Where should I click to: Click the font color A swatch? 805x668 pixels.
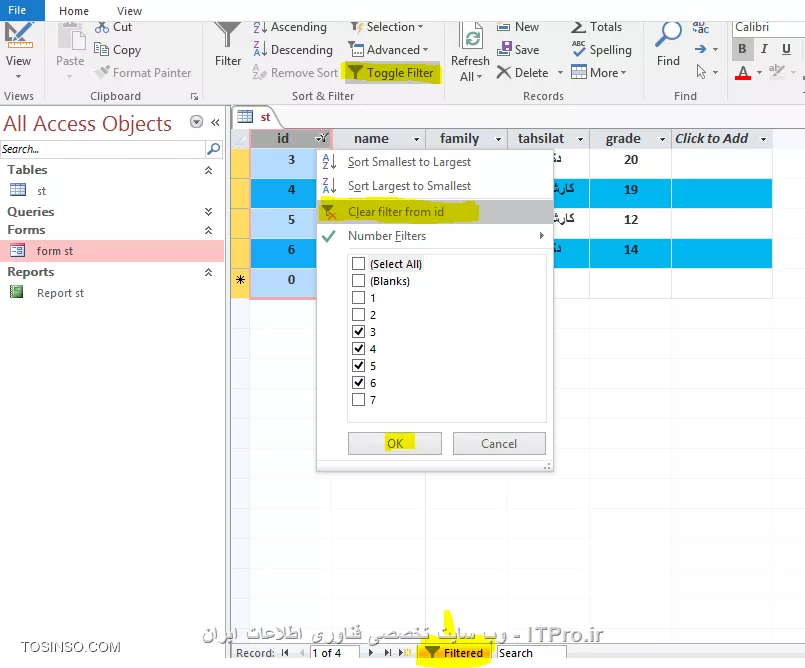(742, 73)
